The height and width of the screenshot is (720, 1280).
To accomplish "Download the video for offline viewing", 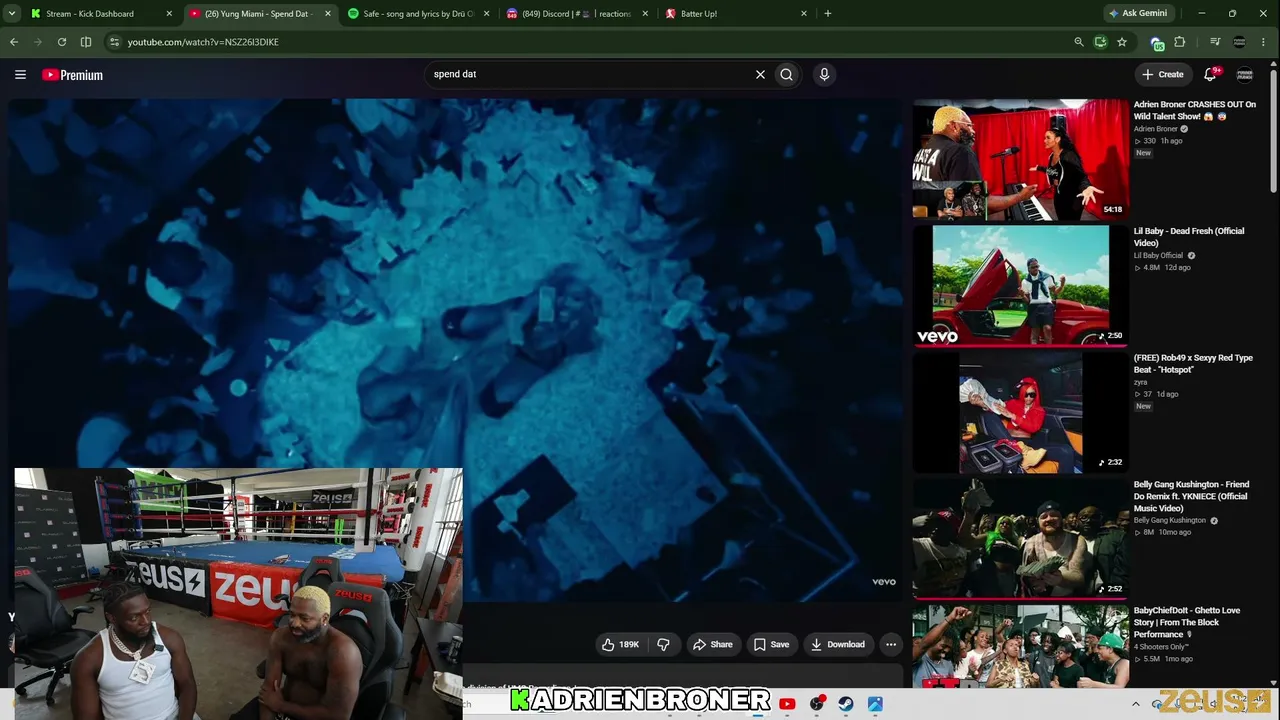I will pyautogui.click(x=838, y=645).
